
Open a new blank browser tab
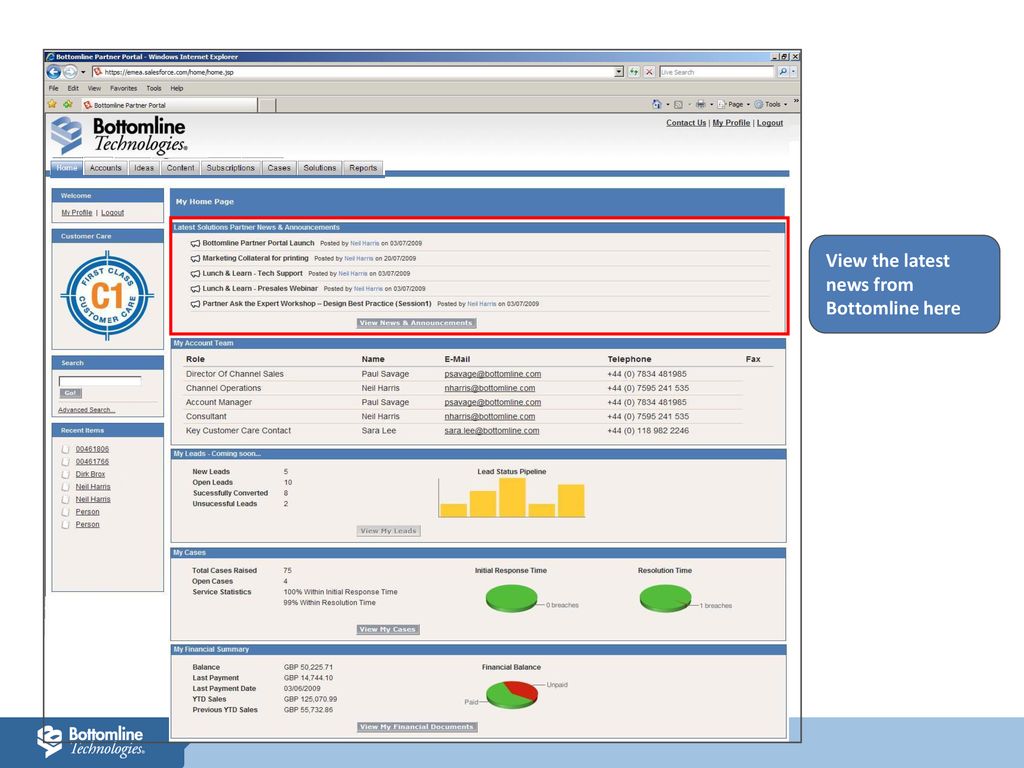(267, 105)
